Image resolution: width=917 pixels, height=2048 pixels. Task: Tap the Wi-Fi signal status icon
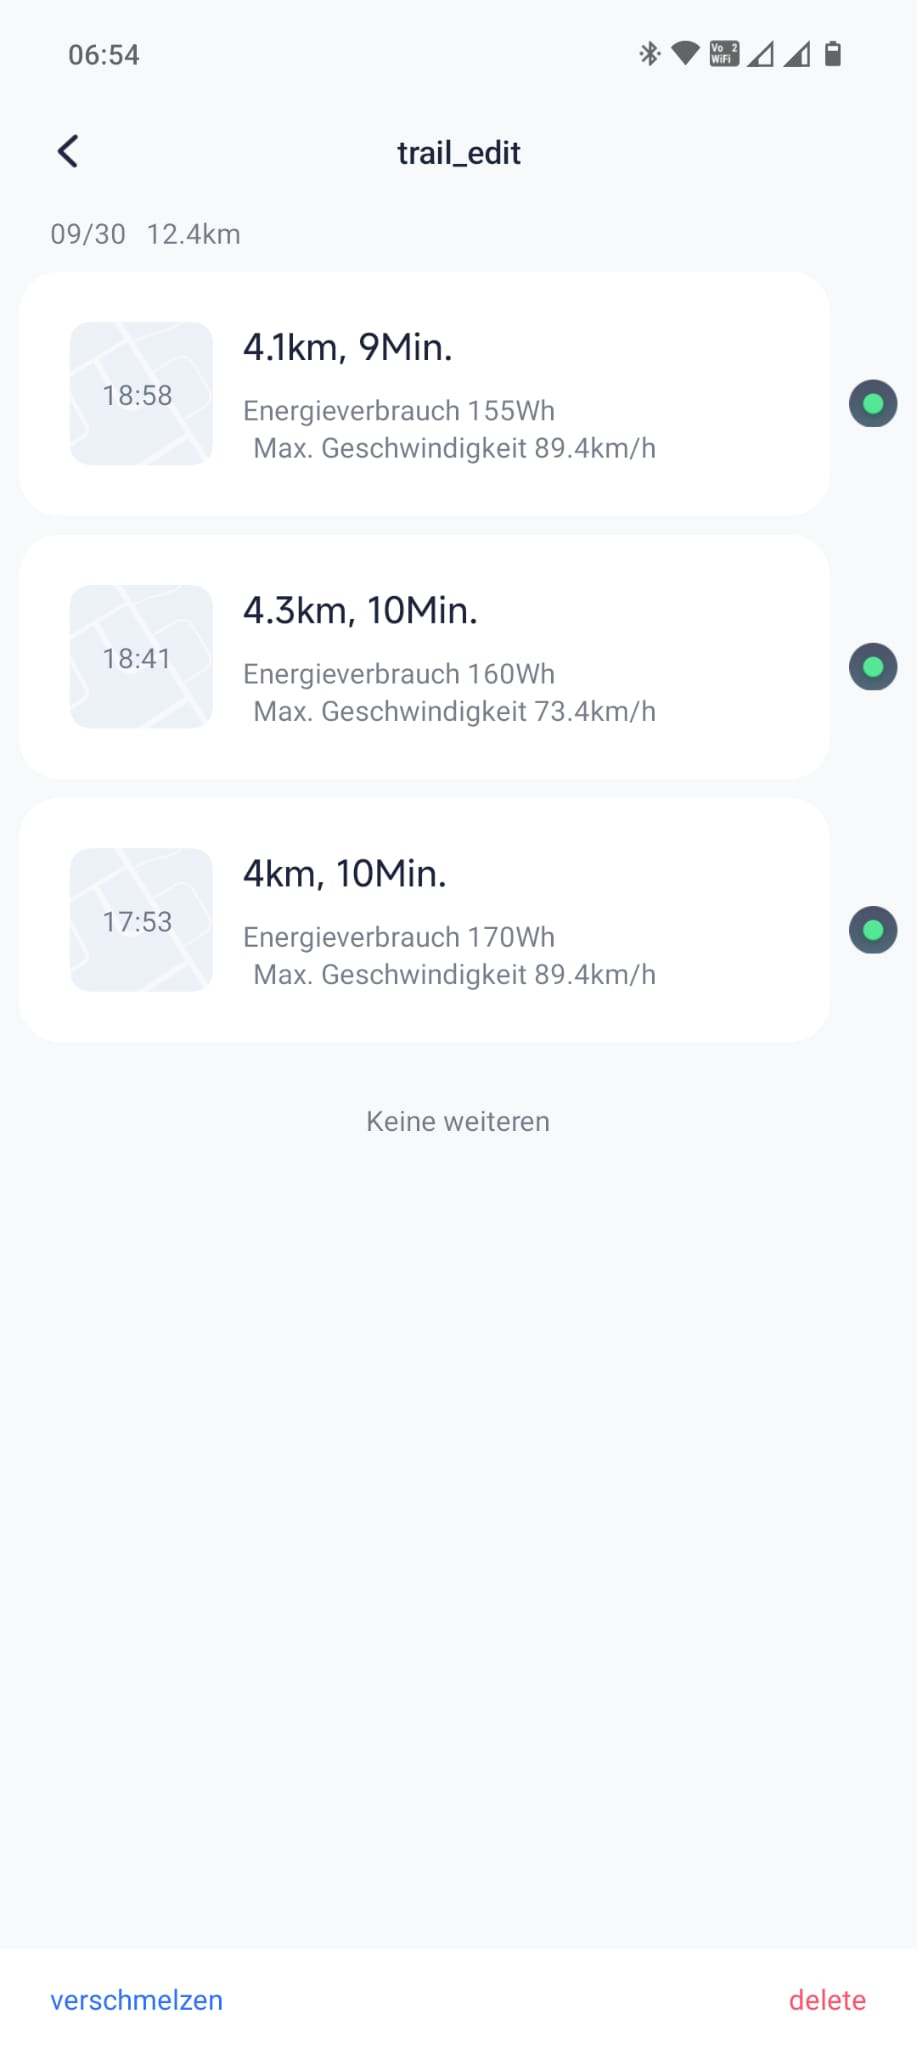pyautogui.click(x=685, y=54)
